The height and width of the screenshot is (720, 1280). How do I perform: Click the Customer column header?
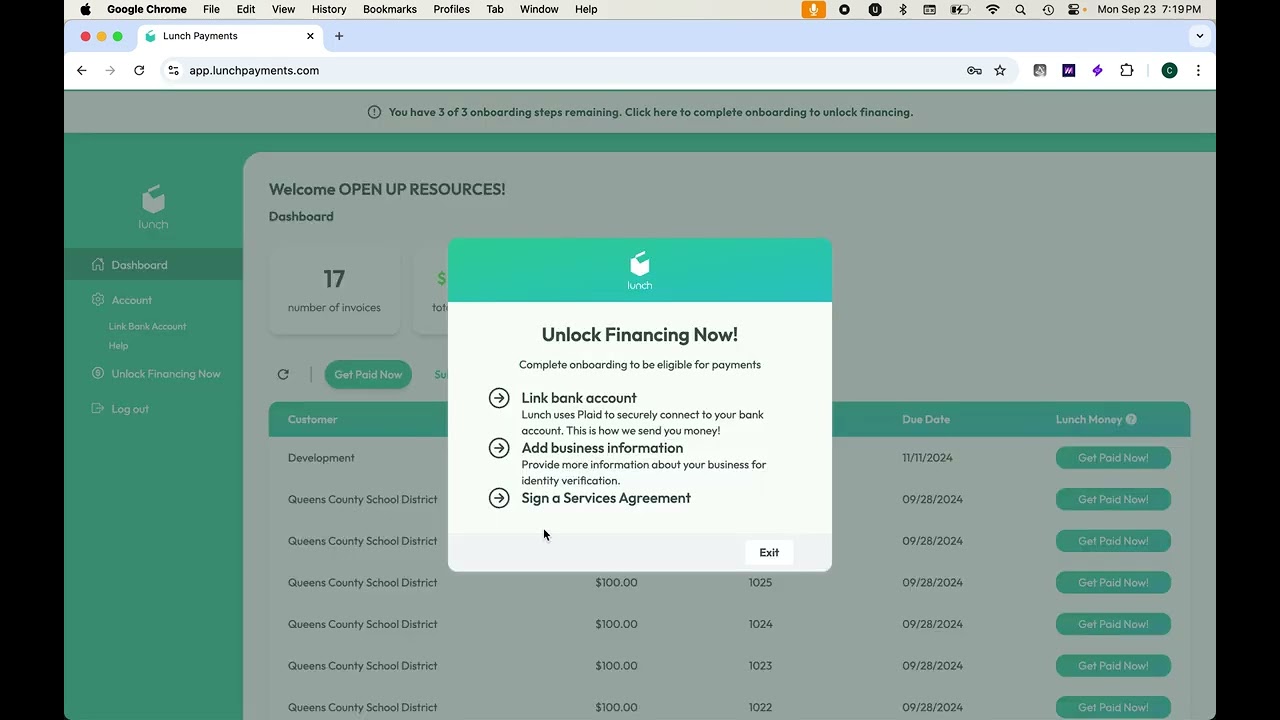(x=312, y=419)
